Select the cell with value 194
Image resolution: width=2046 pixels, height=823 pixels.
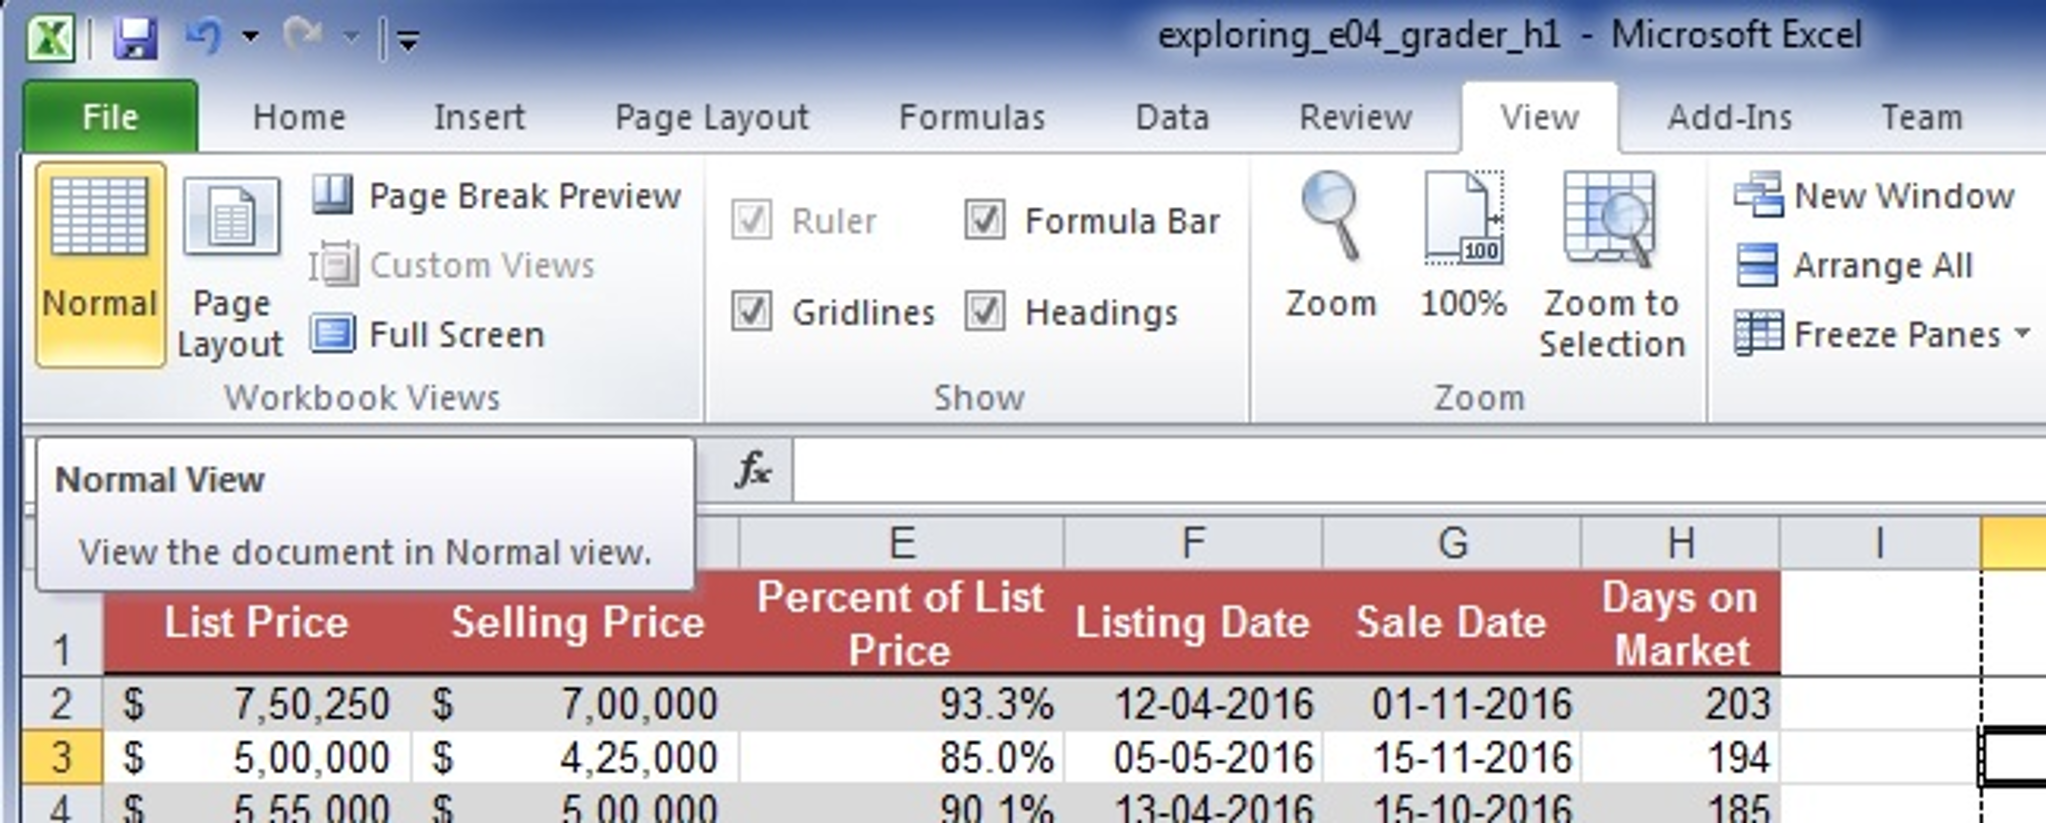point(1680,757)
